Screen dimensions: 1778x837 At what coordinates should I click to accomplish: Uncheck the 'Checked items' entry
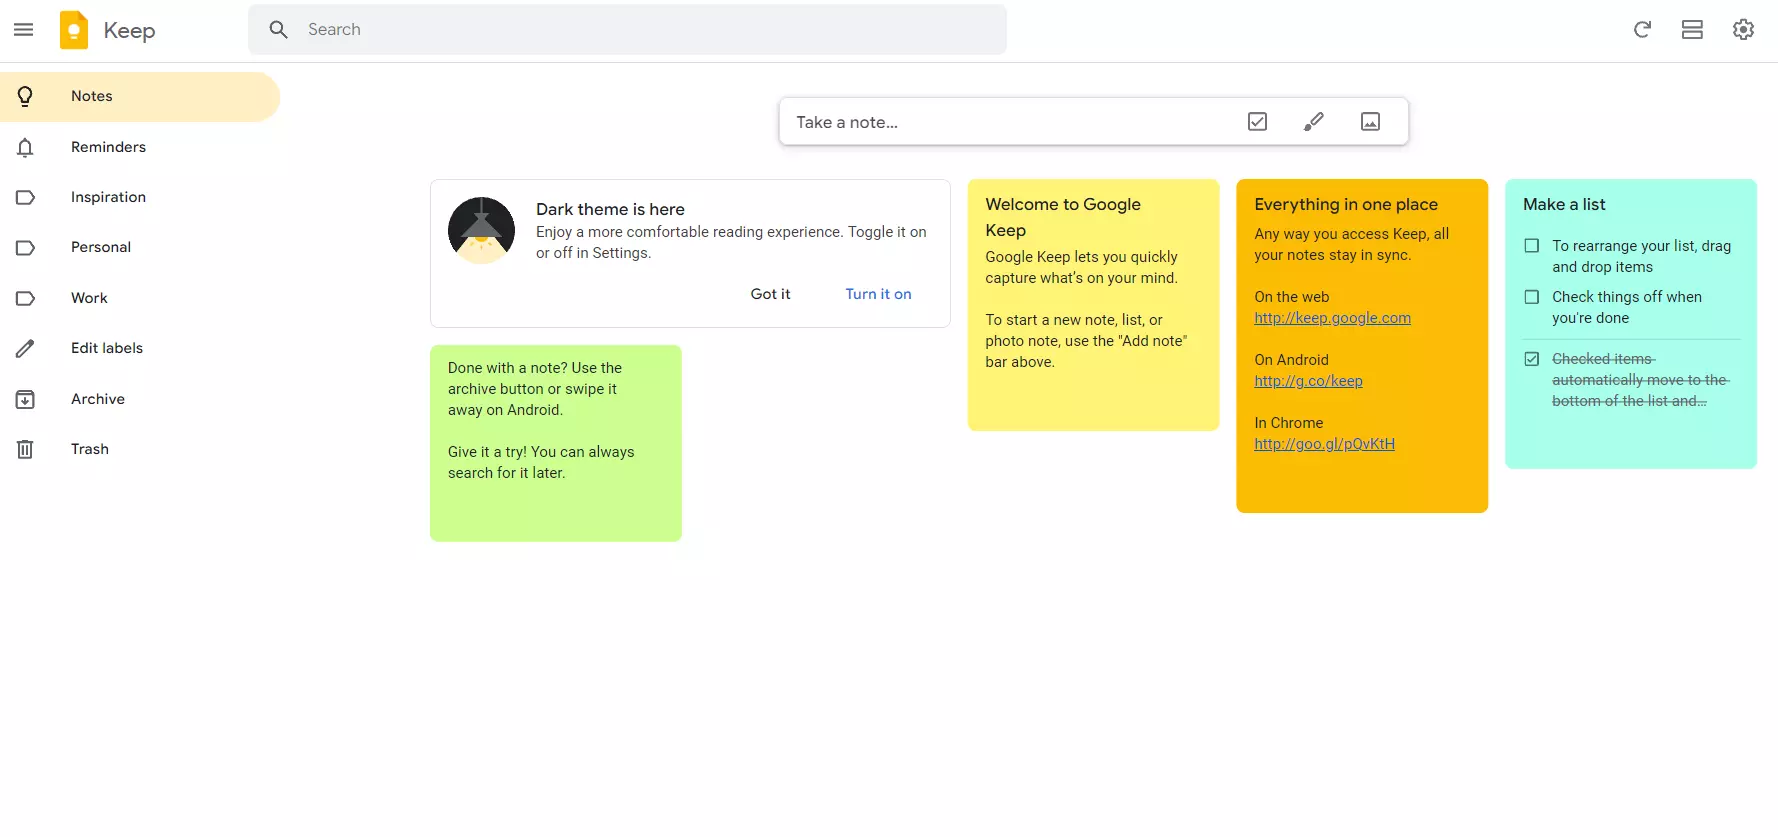1531,358
